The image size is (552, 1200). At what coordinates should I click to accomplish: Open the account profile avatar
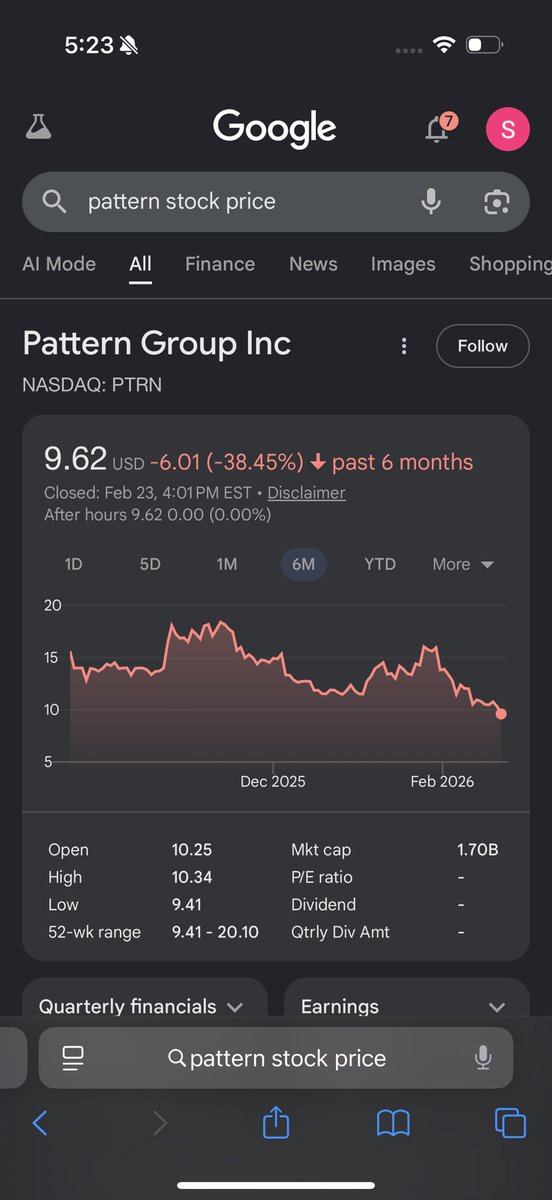click(507, 129)
